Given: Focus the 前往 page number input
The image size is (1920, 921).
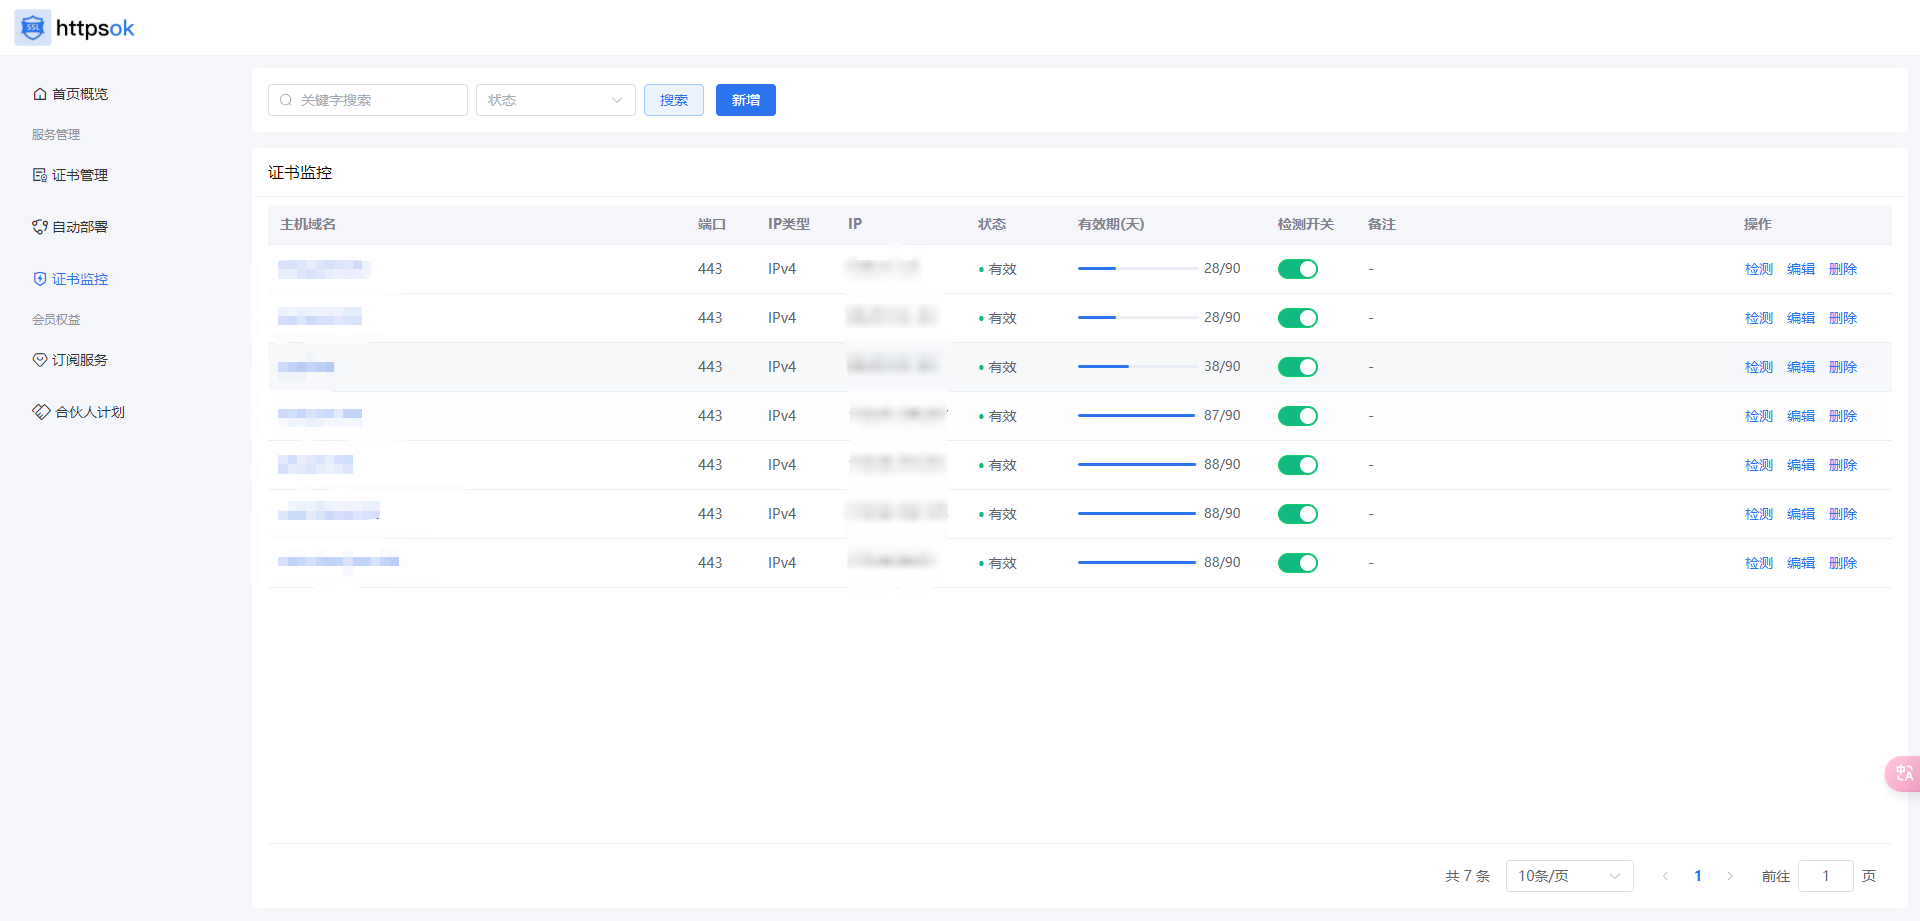Looking at the screenshot, I should (x=1826, y=876).
